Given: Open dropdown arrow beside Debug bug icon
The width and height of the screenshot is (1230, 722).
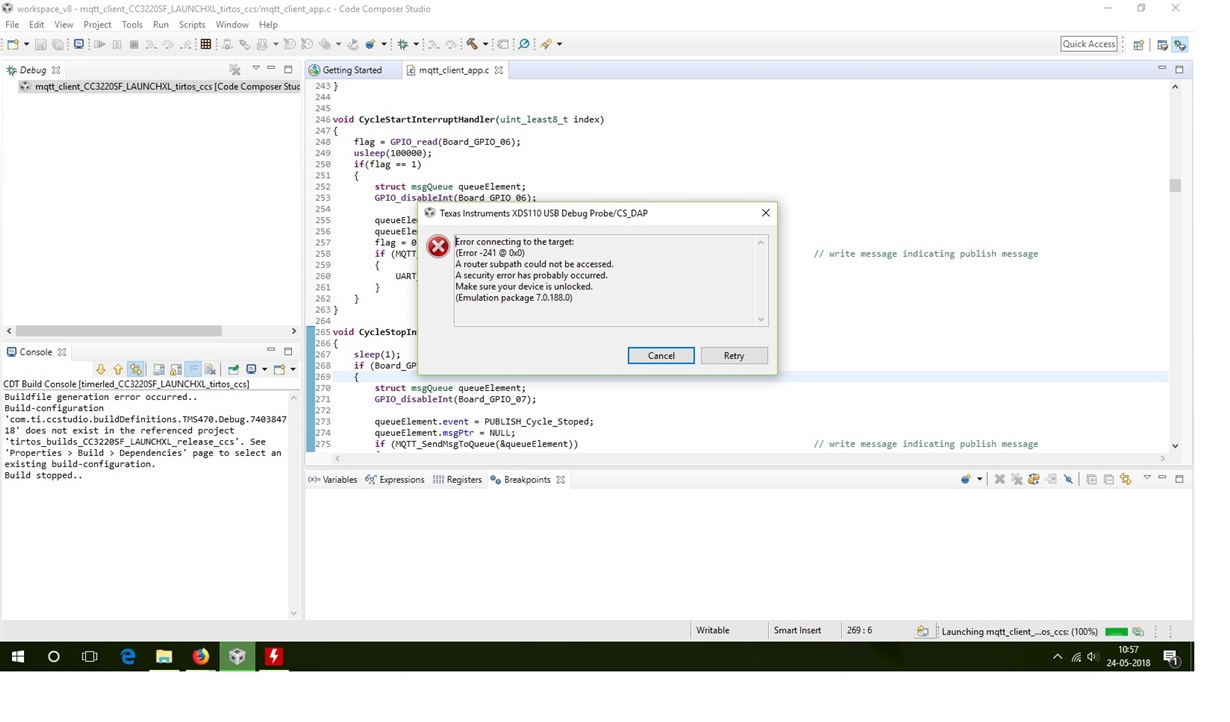Looking at the screenshot, I should pos(416,44).
